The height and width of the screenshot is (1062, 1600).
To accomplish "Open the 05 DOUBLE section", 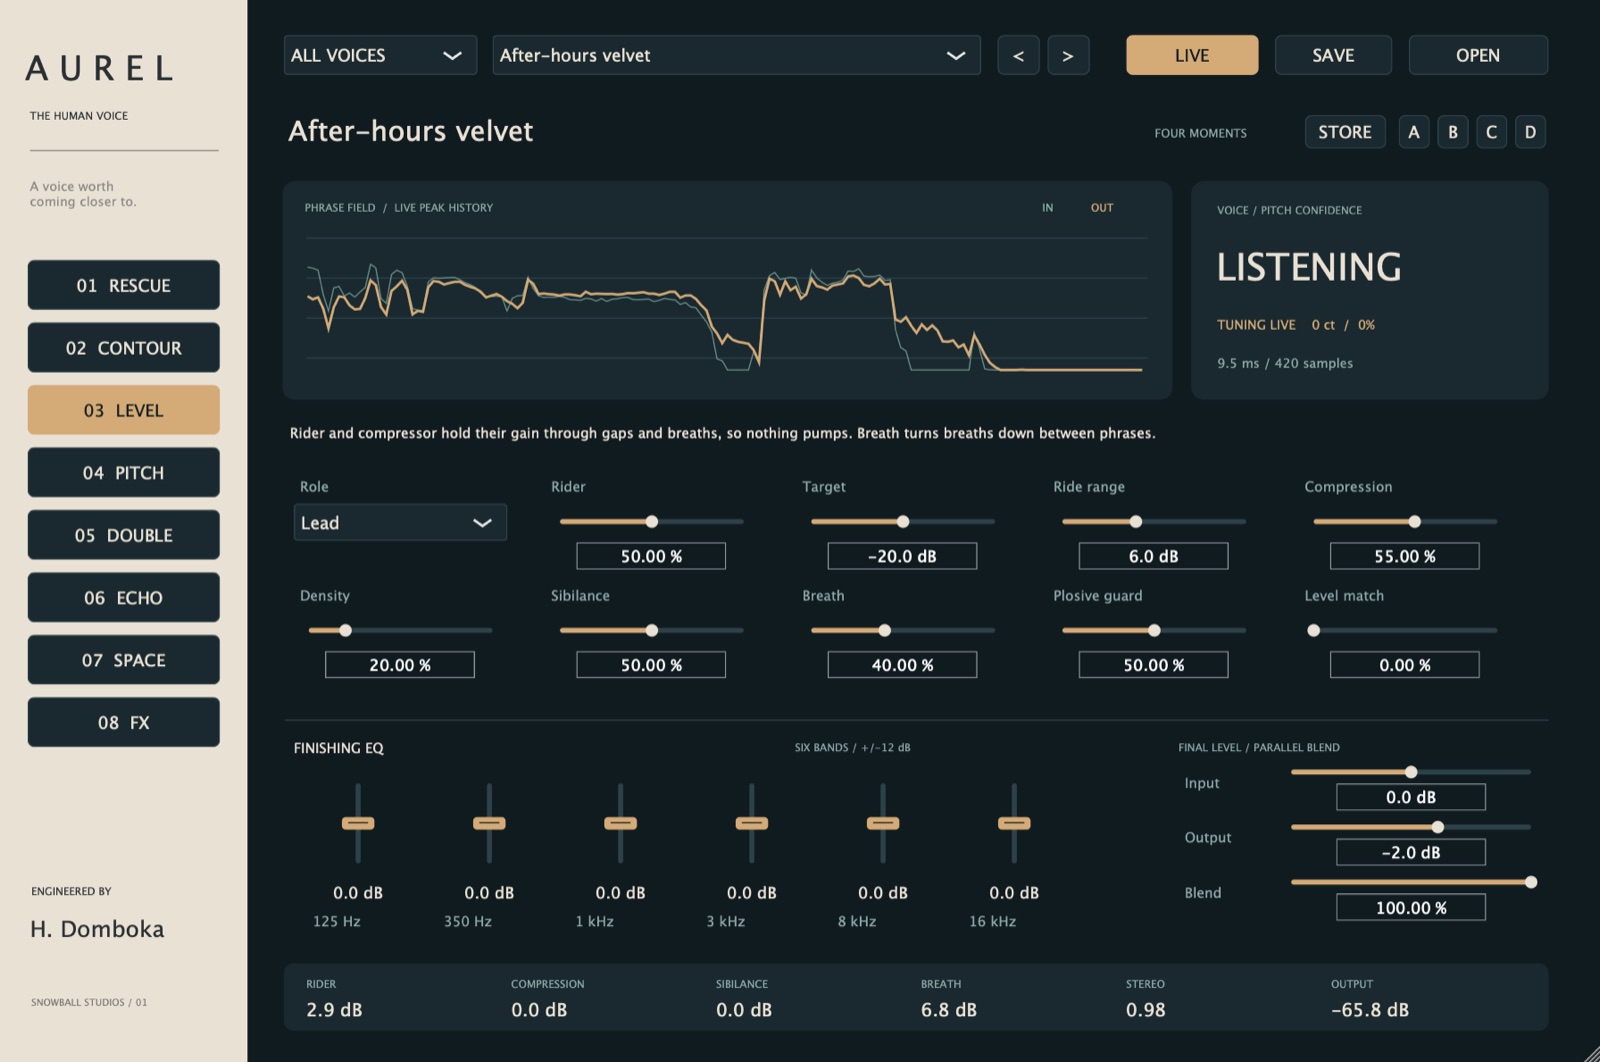I will click(x=124, y=535).
